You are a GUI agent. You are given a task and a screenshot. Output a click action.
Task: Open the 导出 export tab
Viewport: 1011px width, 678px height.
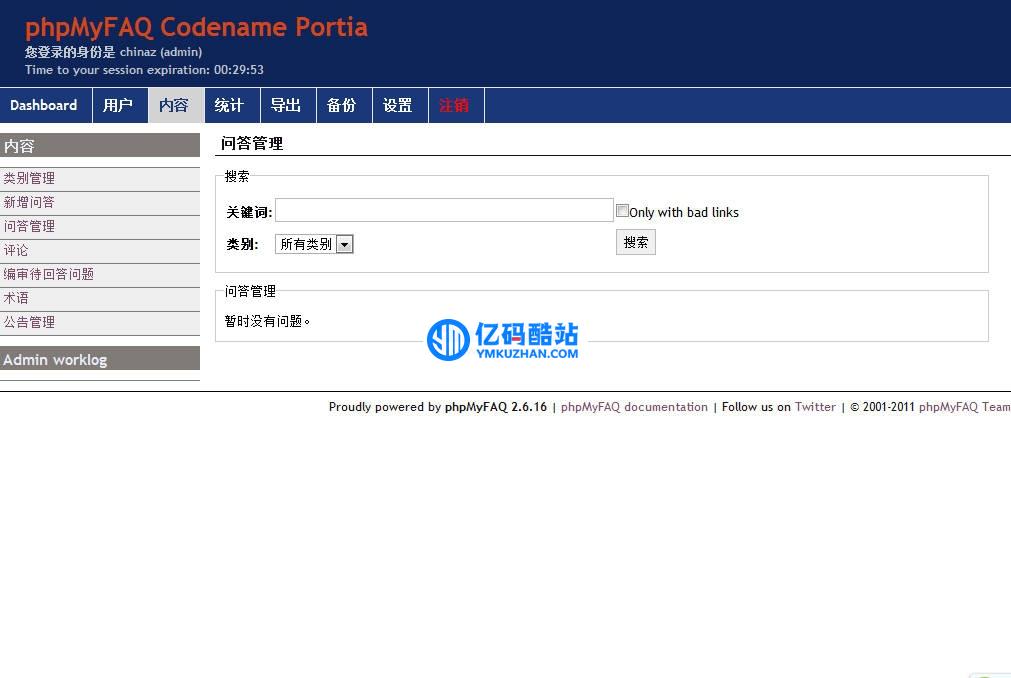point(287,105)
